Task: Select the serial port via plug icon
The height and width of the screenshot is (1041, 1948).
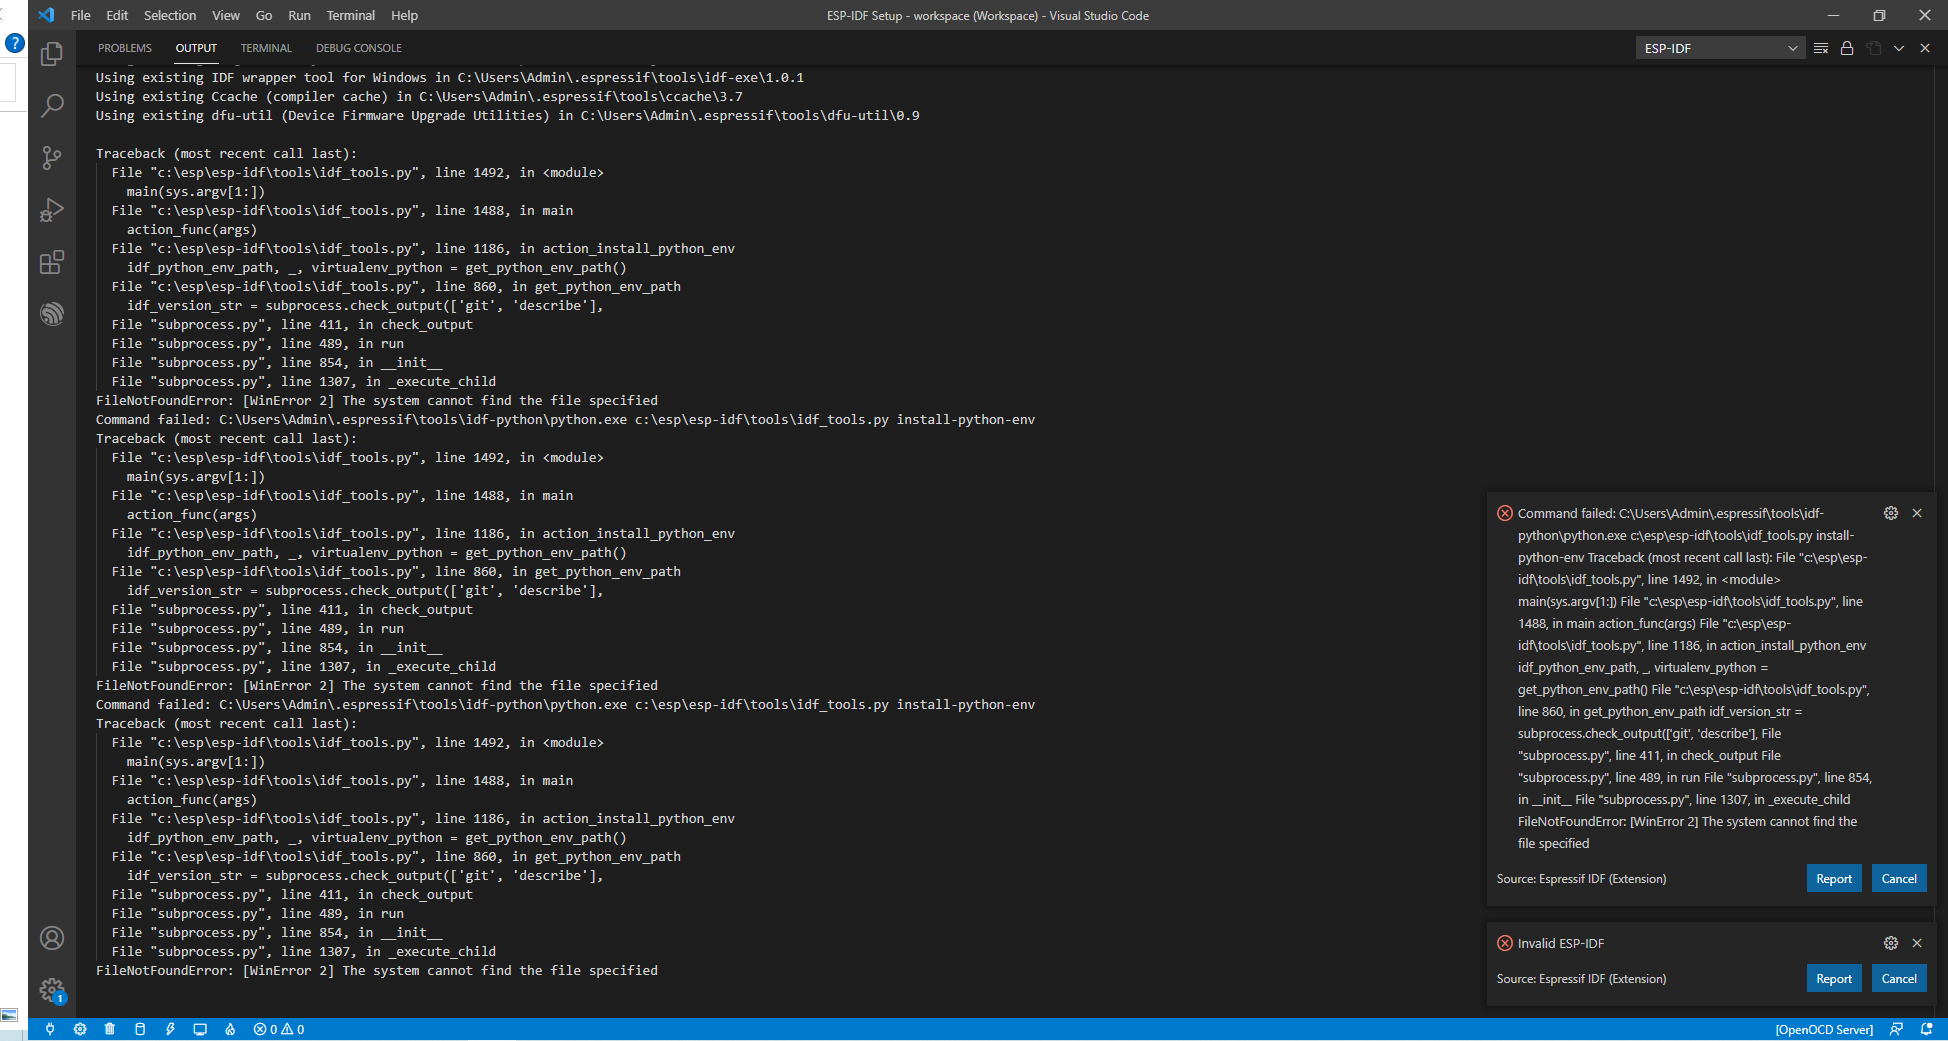Action: [50, 1028]
